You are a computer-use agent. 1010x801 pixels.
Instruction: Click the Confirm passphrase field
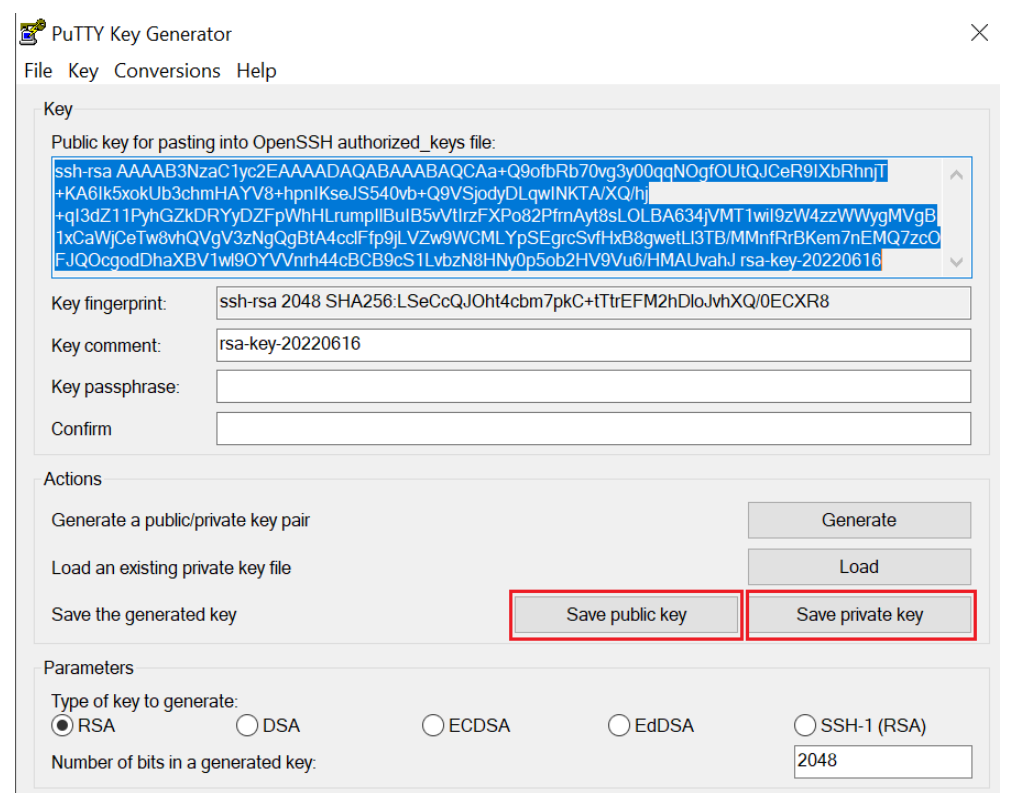593,429
